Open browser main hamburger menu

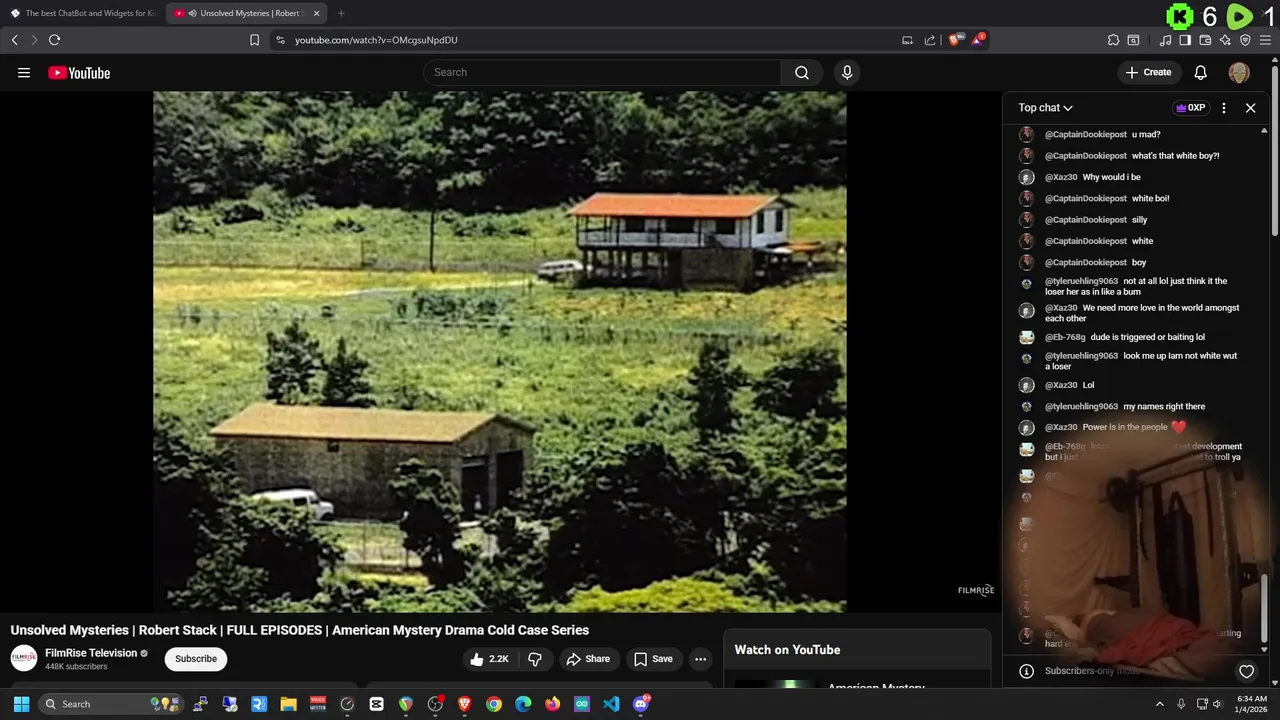tap(1265, 40)
